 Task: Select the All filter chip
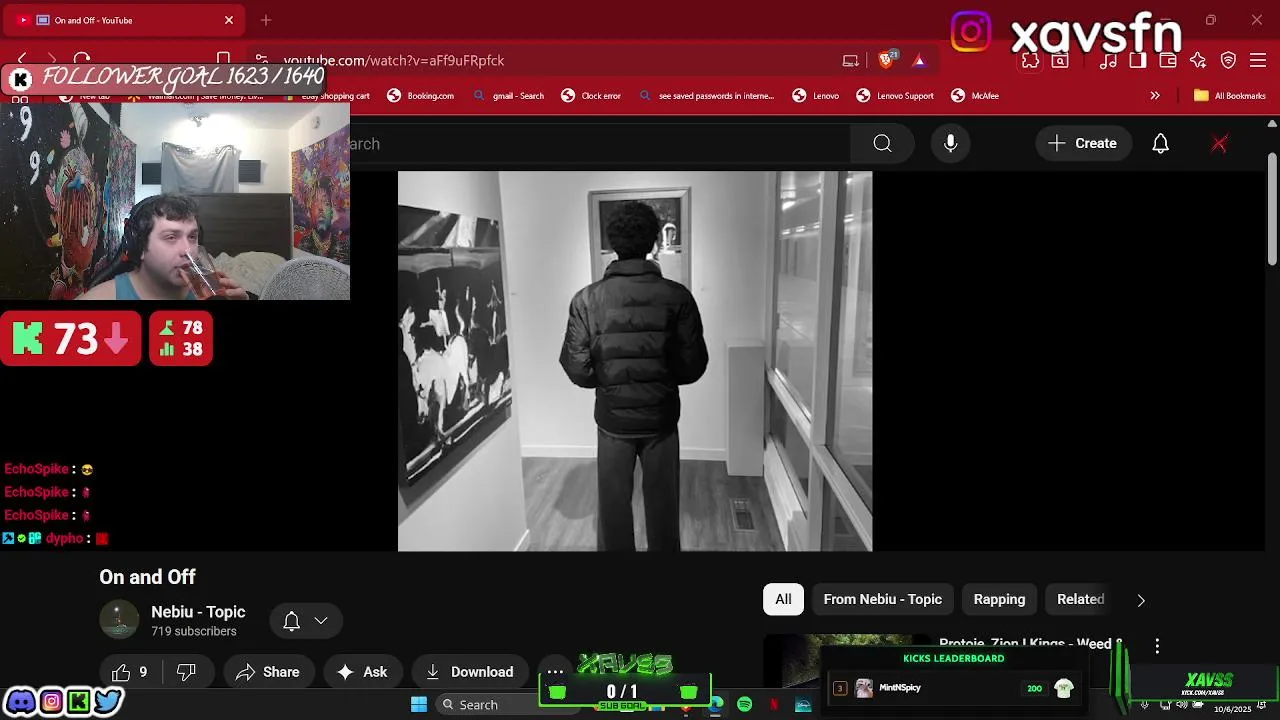783,599
